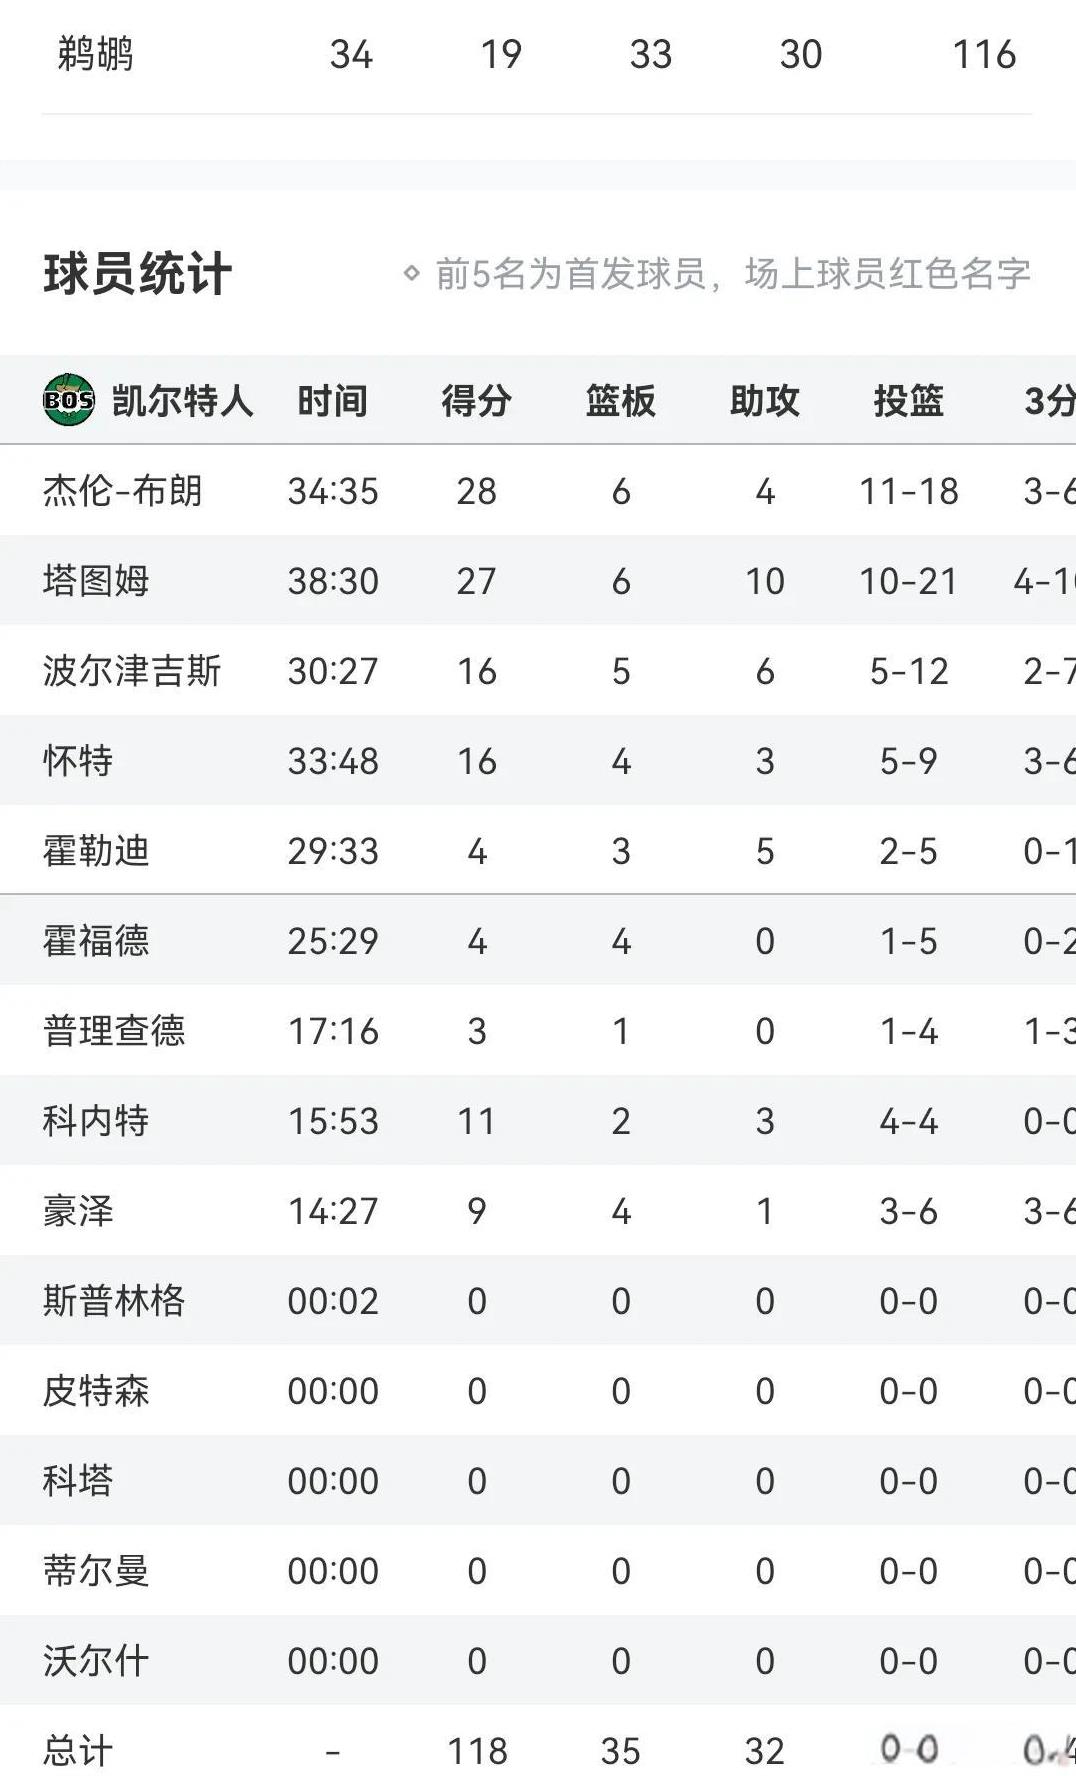Open player 杰伦-布朗 profile

(x=122, y=491)
